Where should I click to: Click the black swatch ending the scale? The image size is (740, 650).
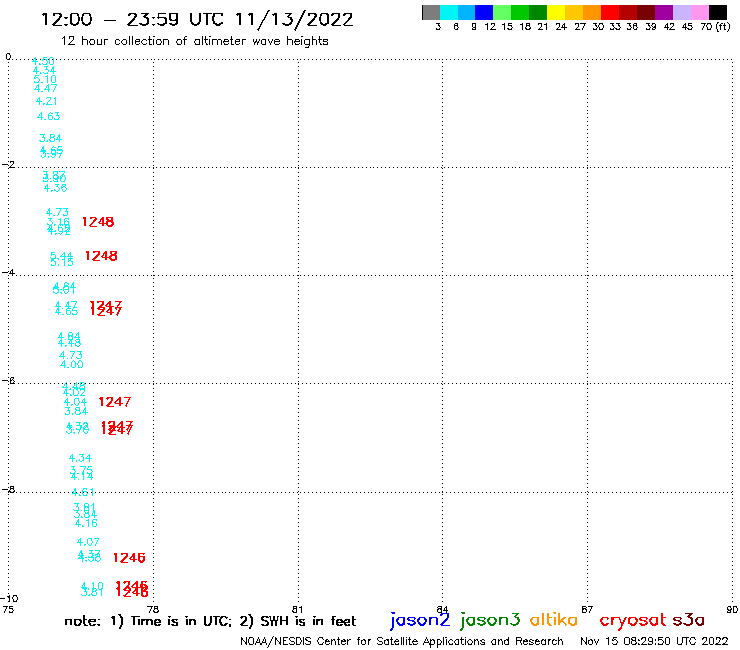(x=717, y=12)
